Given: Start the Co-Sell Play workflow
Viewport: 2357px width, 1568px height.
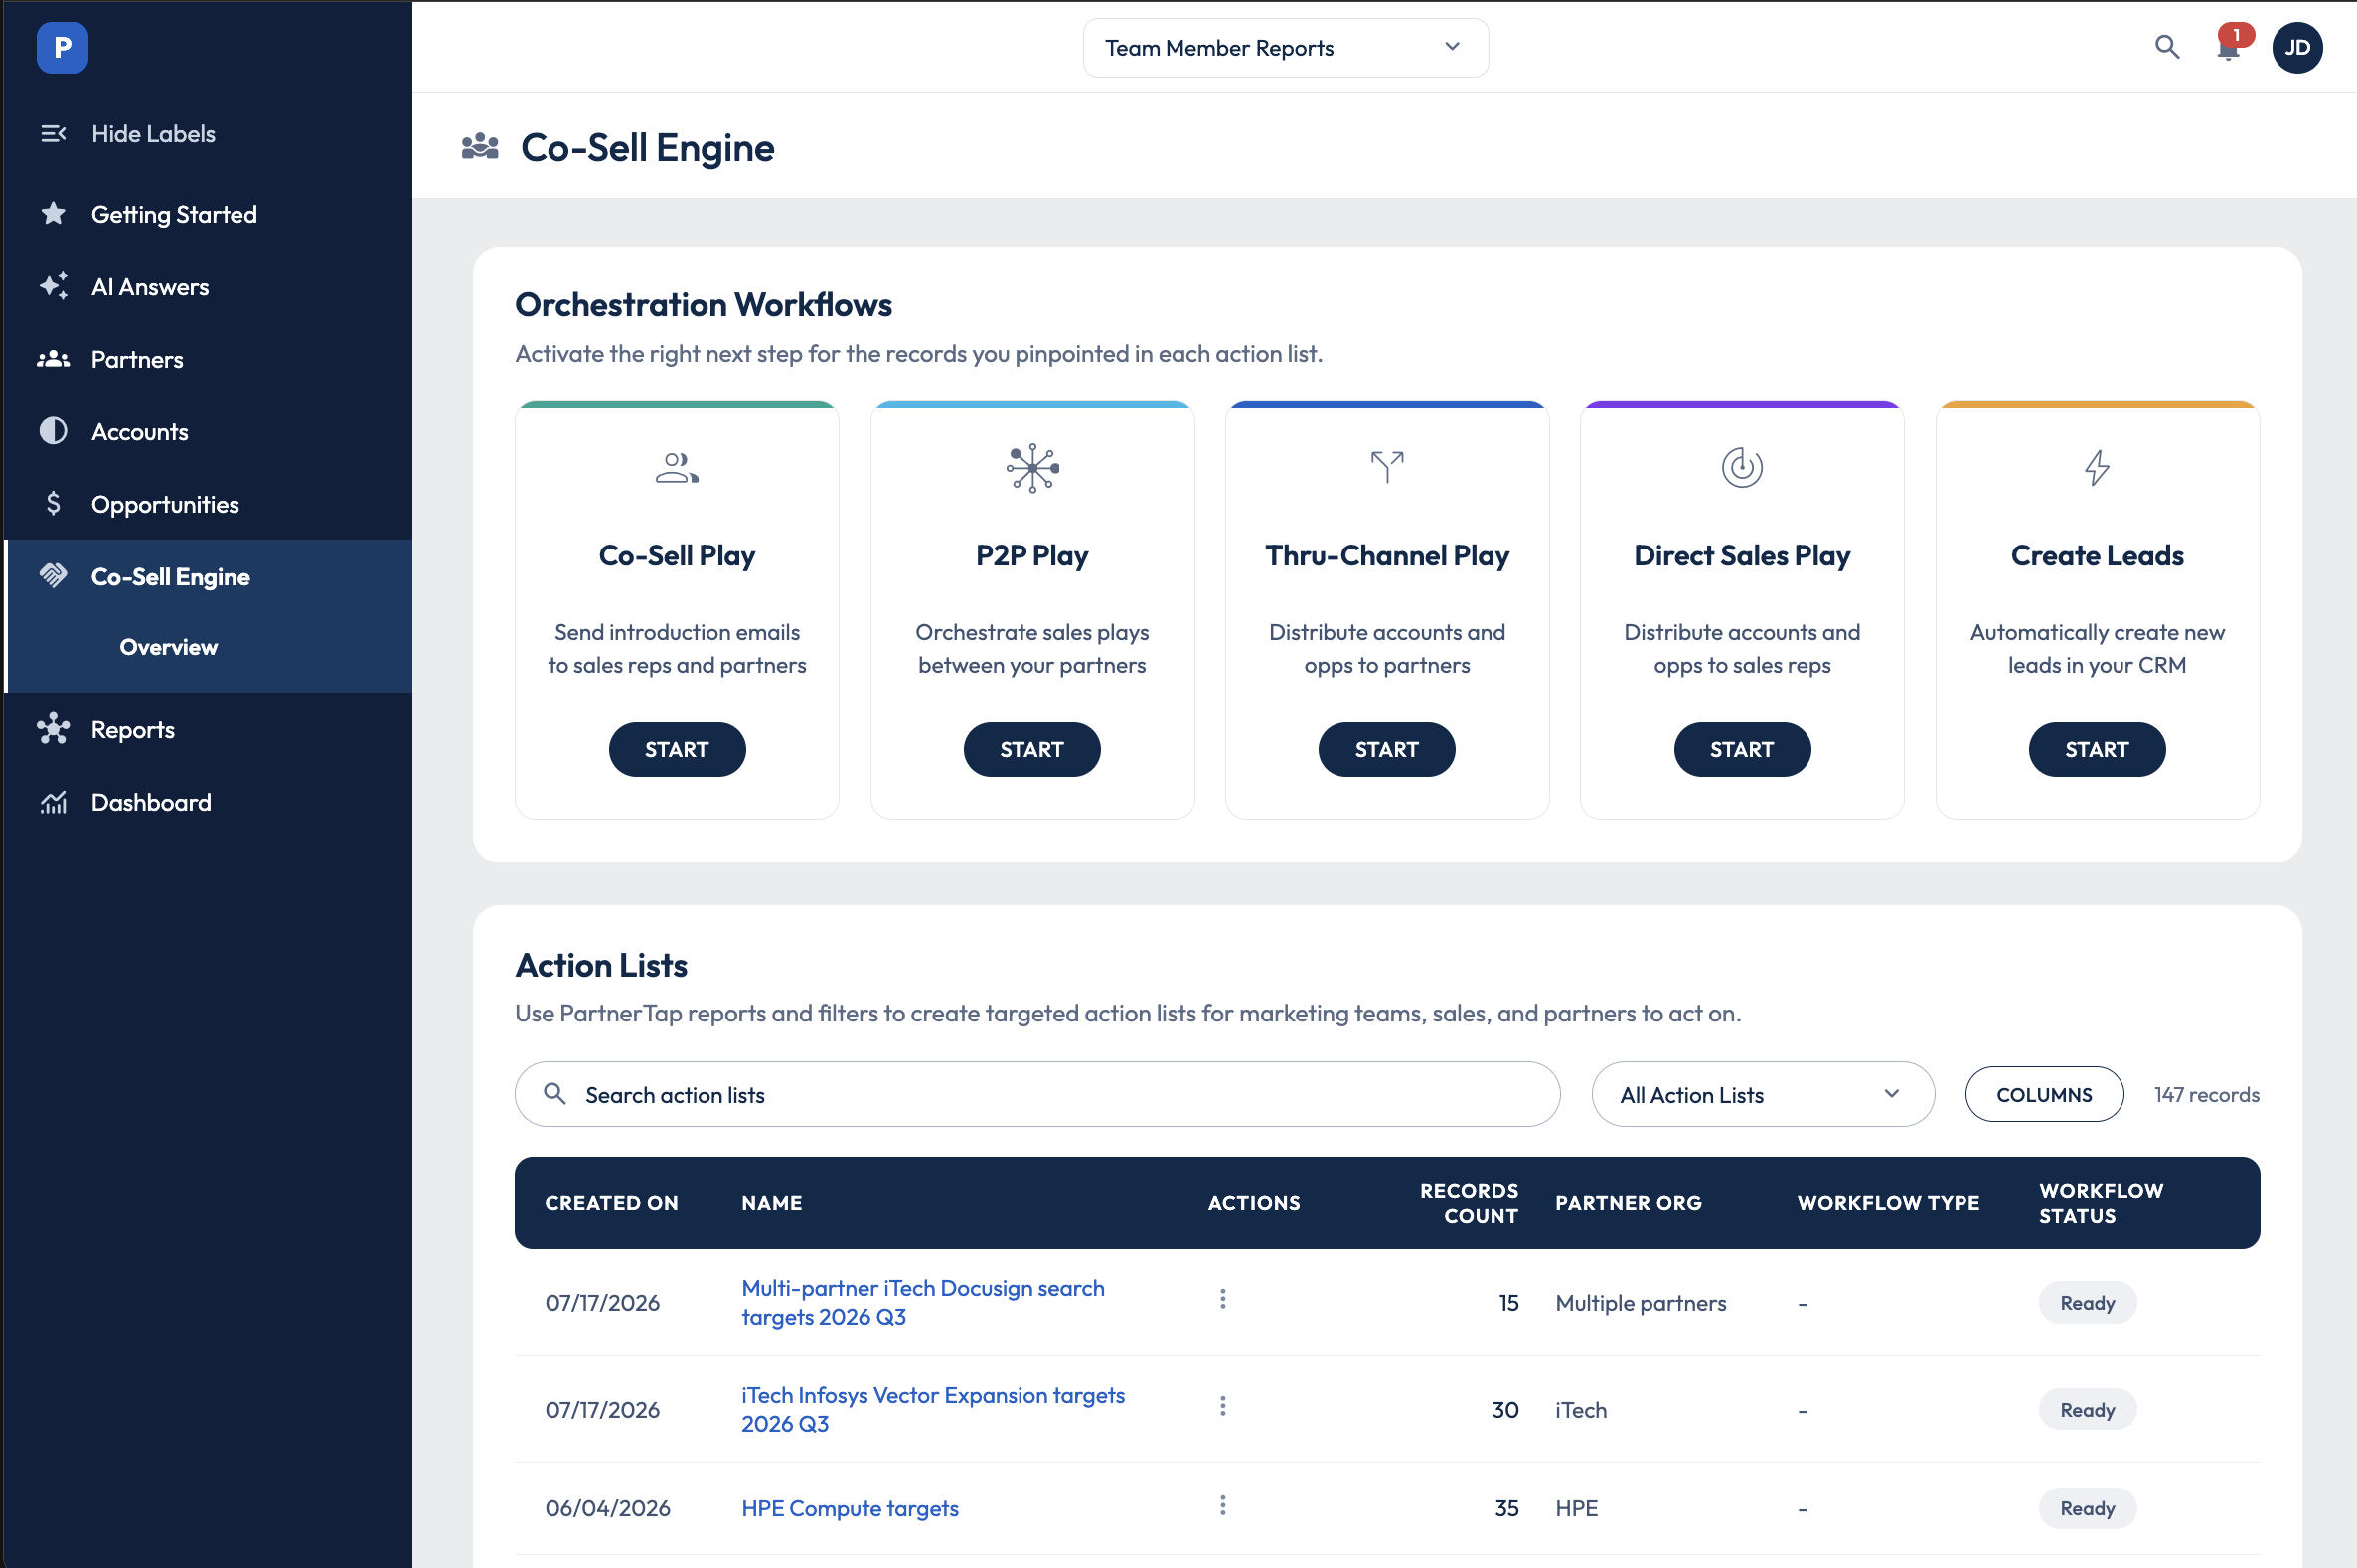Looking at the screenshot, I should 677,749.
